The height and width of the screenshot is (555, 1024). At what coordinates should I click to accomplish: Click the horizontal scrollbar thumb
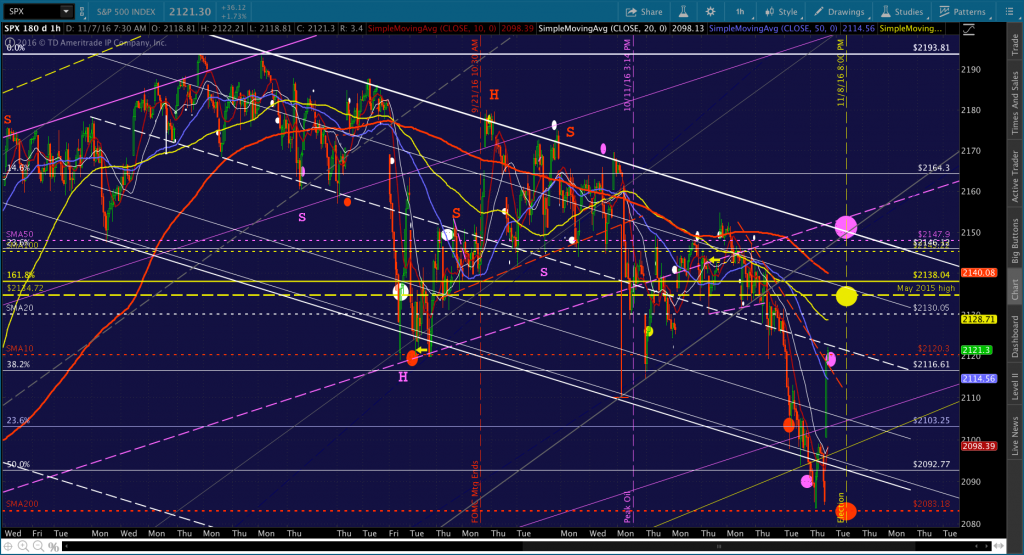tap(718, 546)
